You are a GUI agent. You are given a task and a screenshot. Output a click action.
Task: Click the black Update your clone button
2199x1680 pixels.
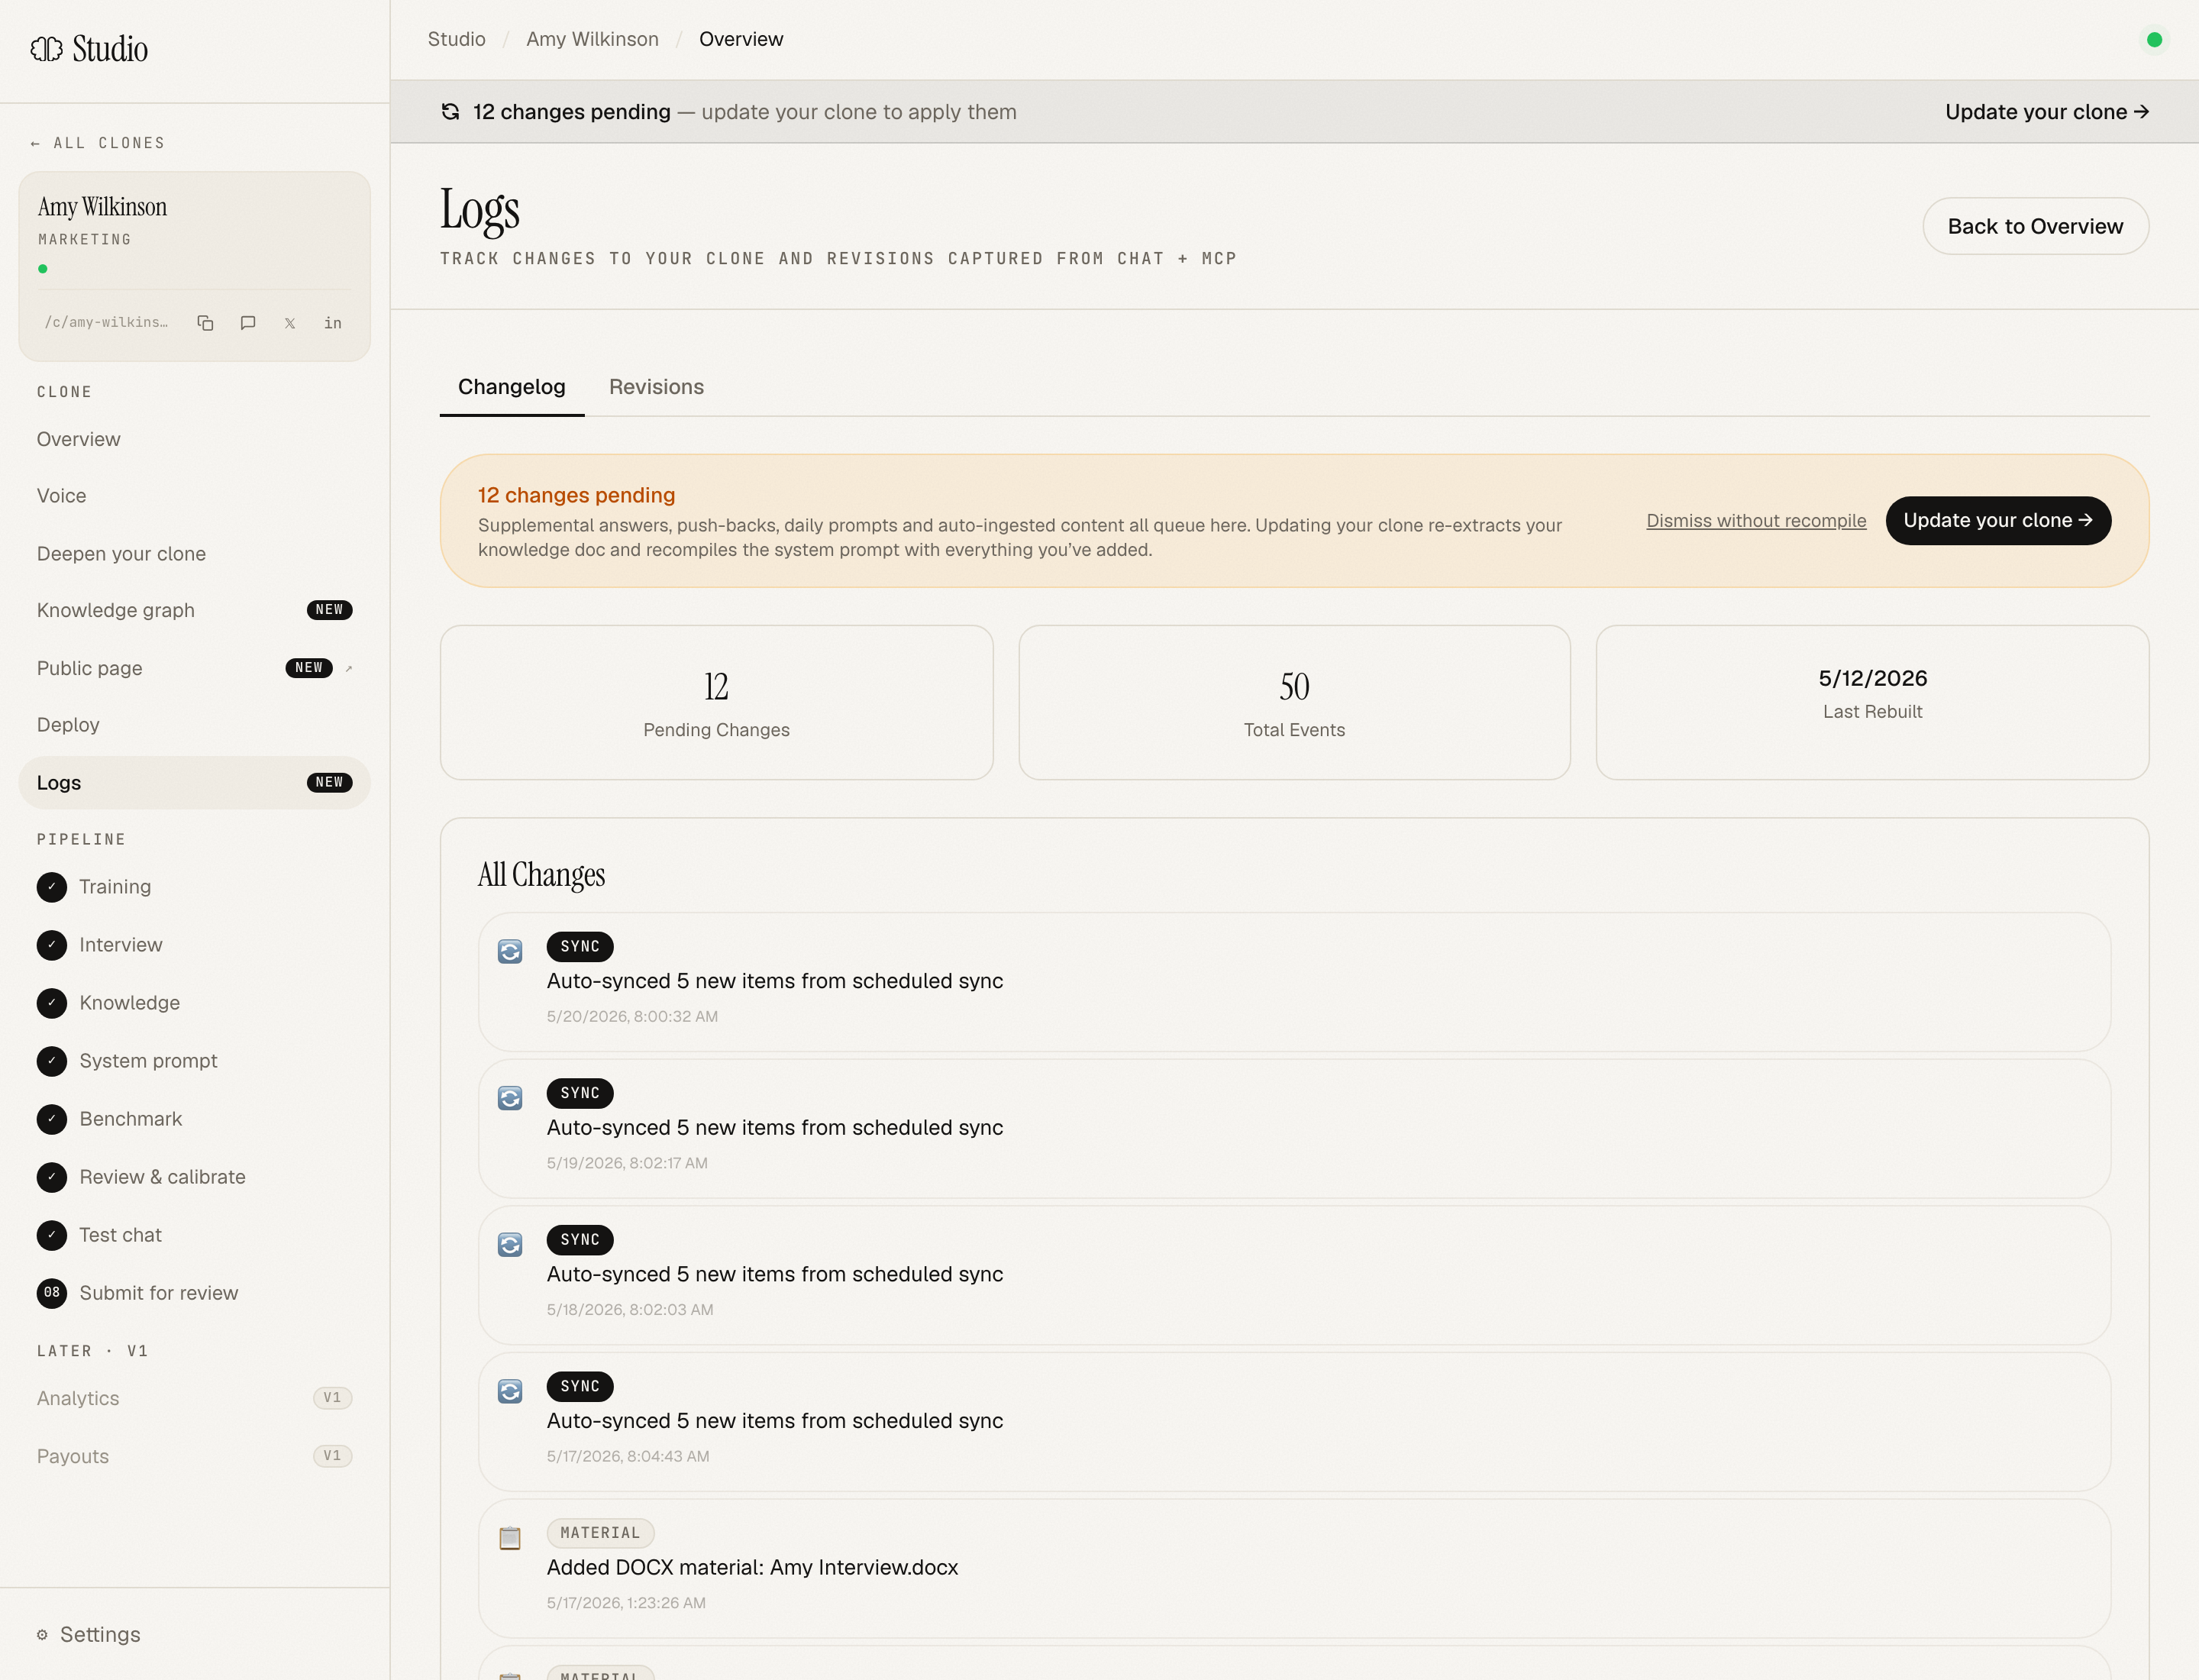coord(1998,520)
